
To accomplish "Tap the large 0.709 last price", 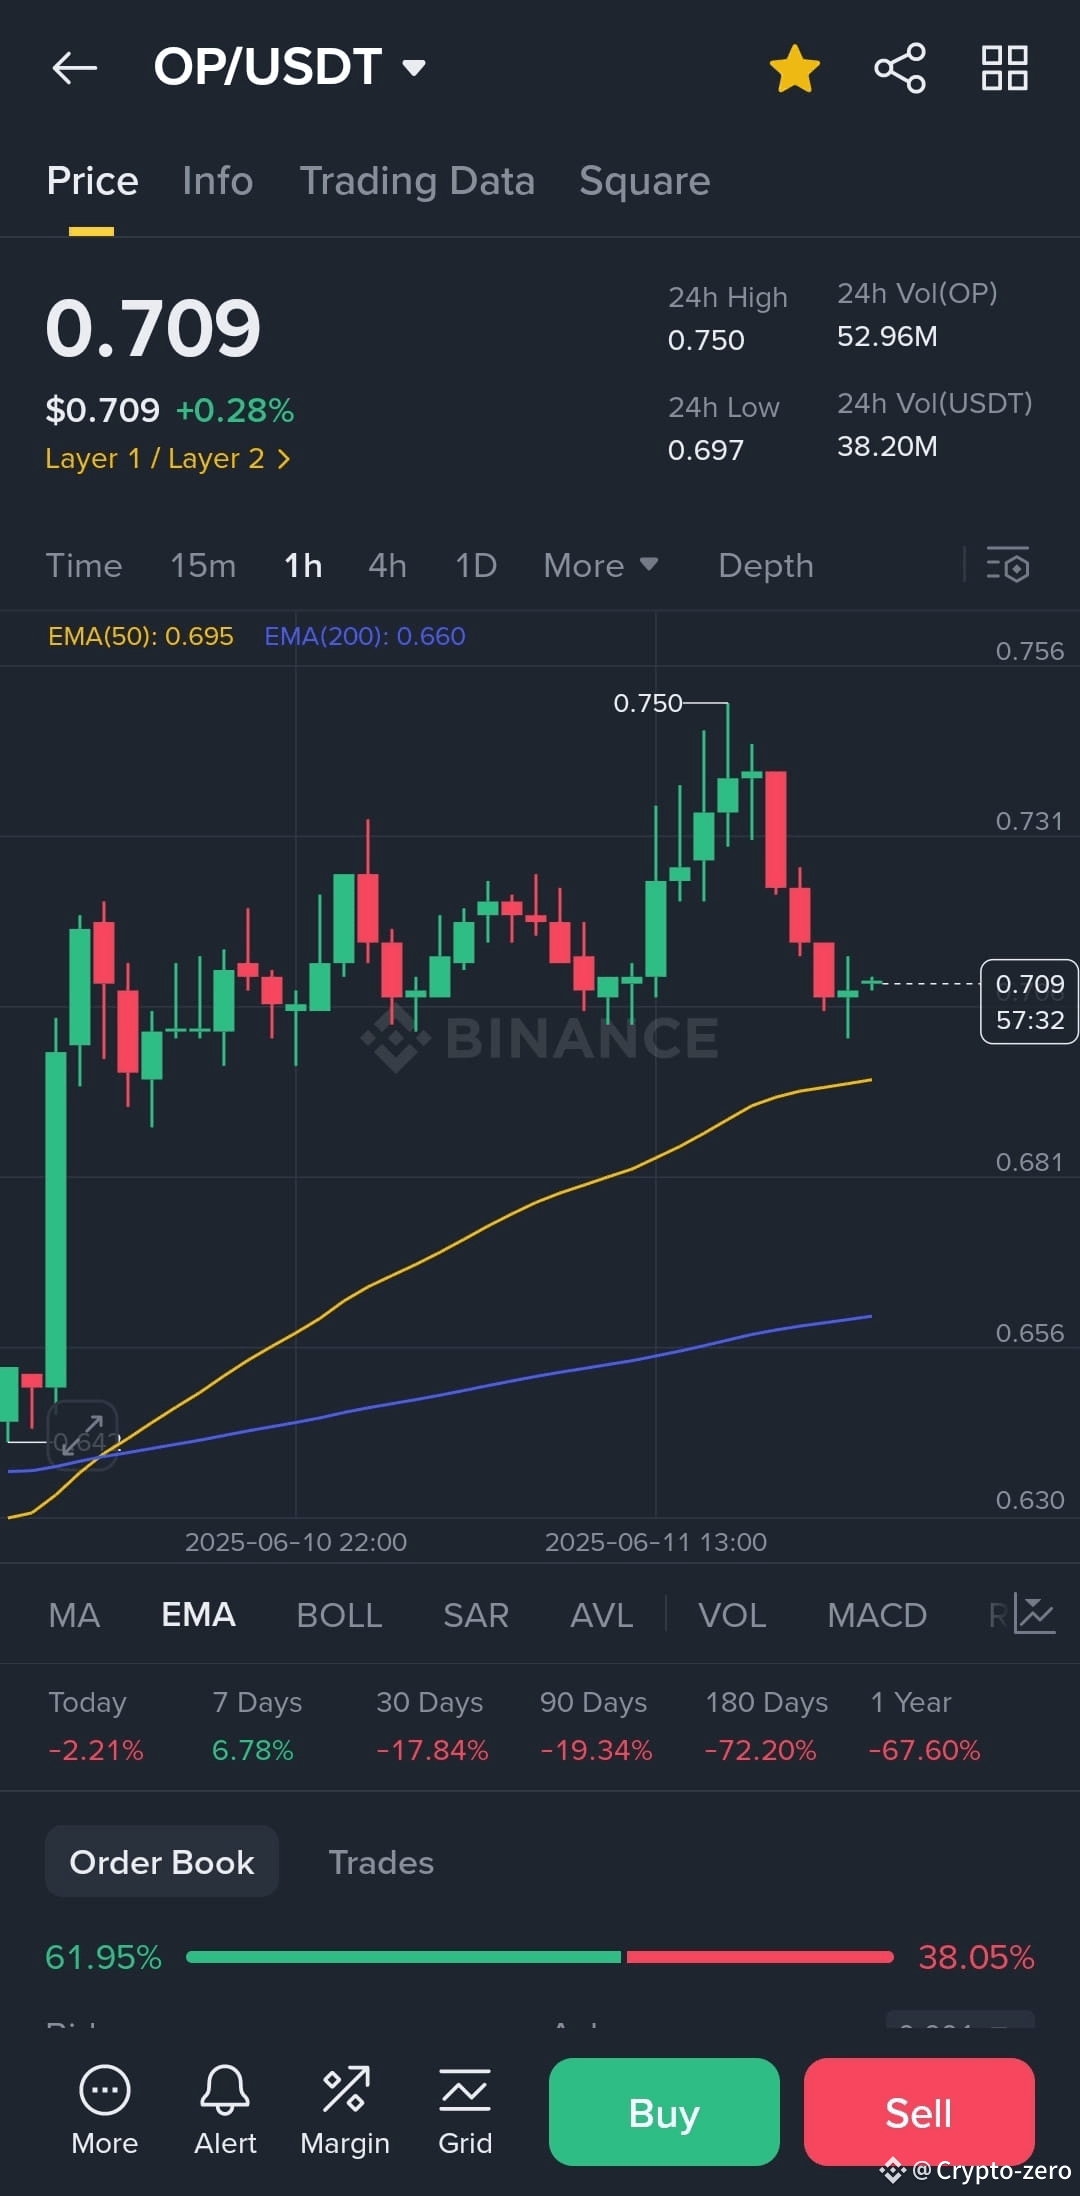I will pyautogui.click(x=153, y=329).
